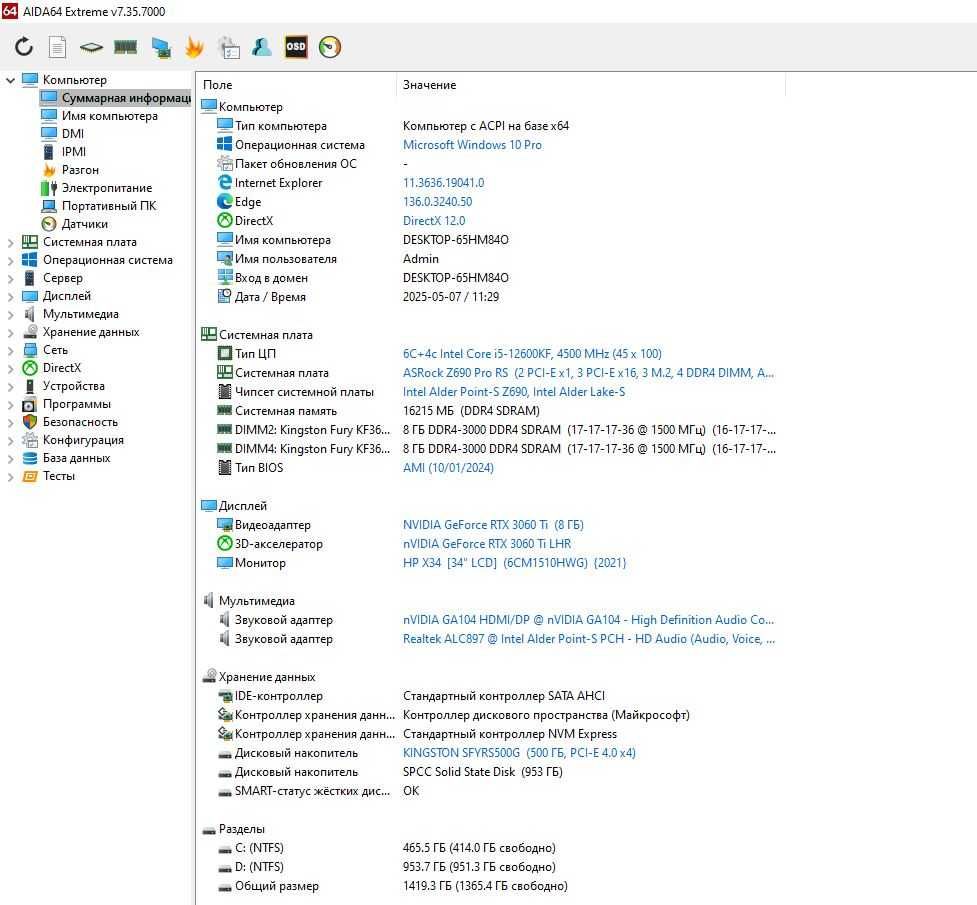
Task: Click the Edge version 136.0.3240.50 link
Action: pyautogui.click(x=437, y=202)
